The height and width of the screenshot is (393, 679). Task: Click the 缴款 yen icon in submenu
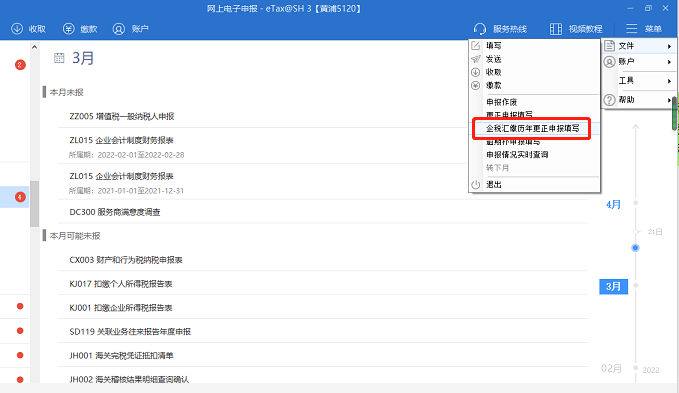click(x=475, y=85)
